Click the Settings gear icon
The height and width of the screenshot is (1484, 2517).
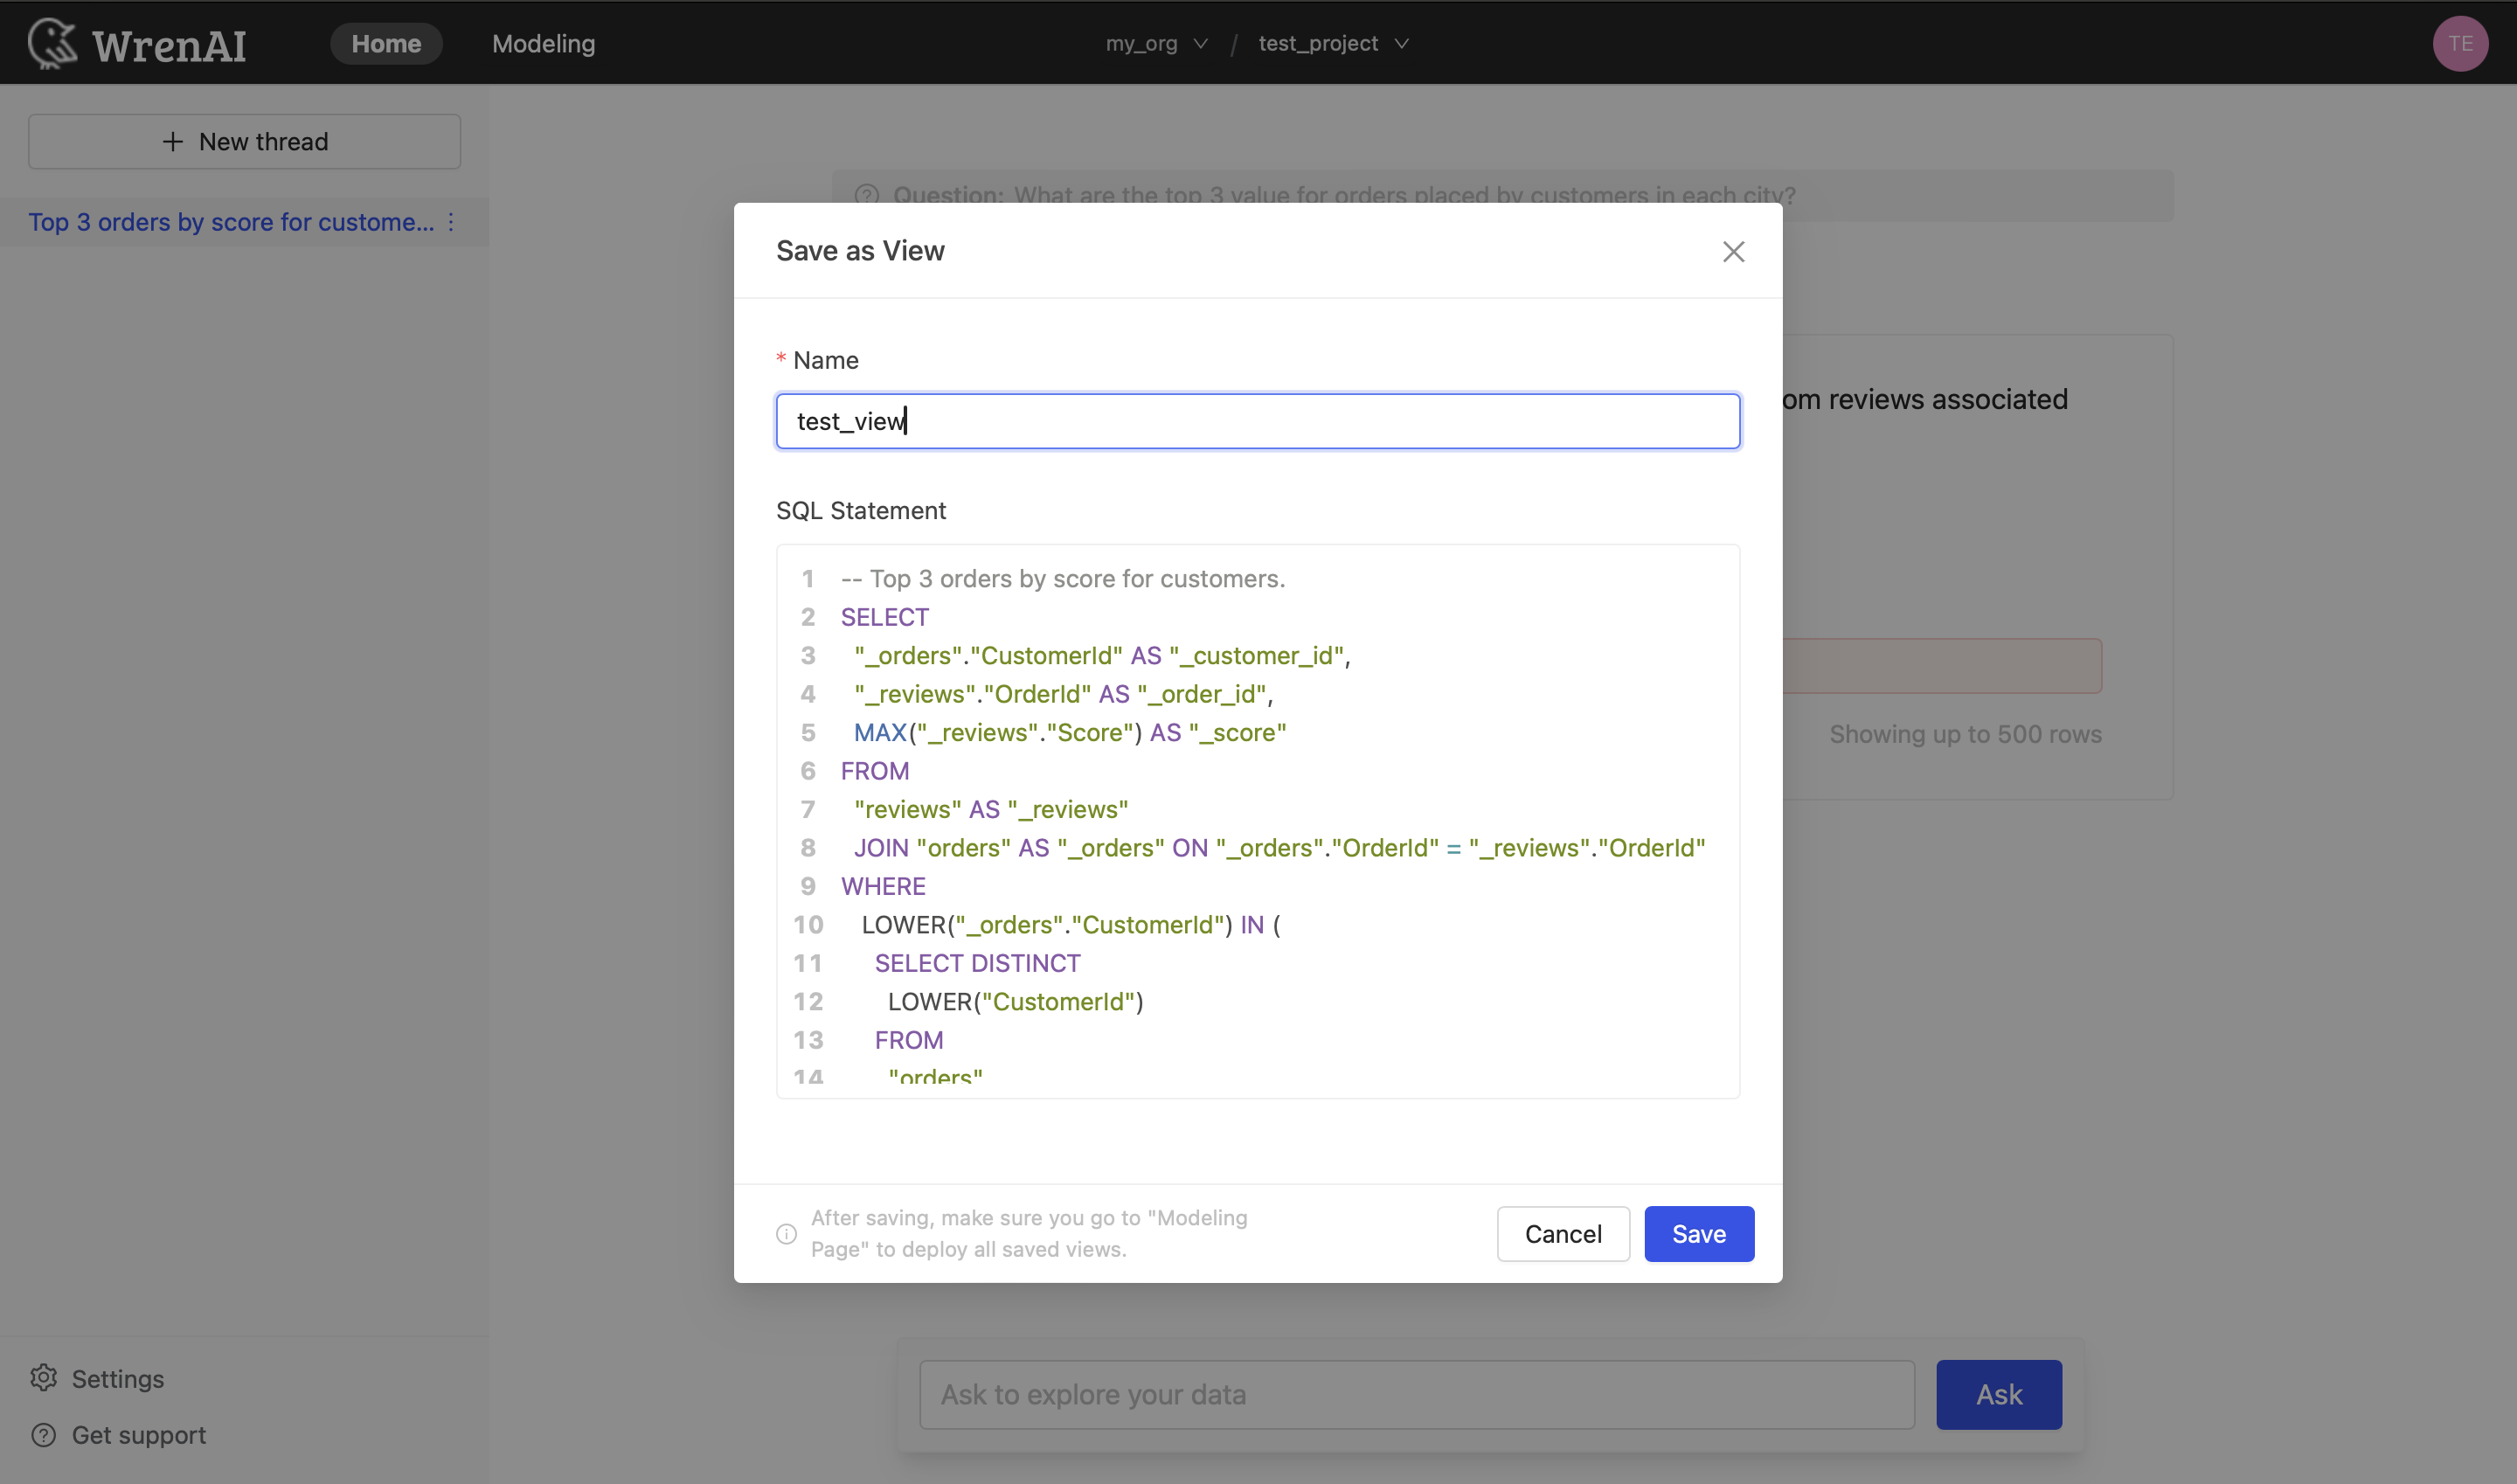point(45,1377)
